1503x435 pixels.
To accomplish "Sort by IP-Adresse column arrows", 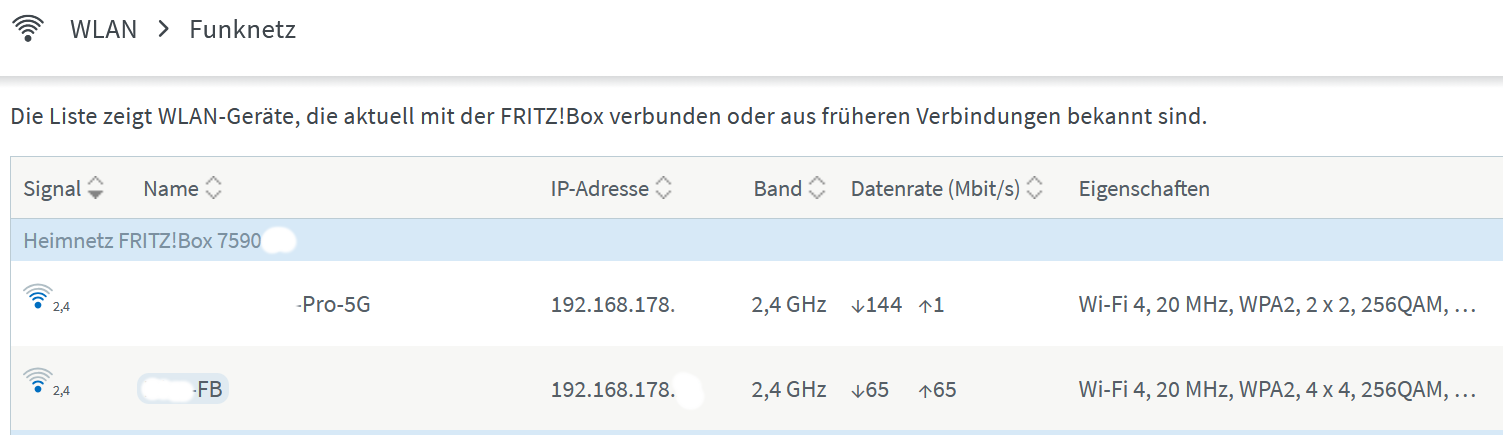I will [663, 188].
